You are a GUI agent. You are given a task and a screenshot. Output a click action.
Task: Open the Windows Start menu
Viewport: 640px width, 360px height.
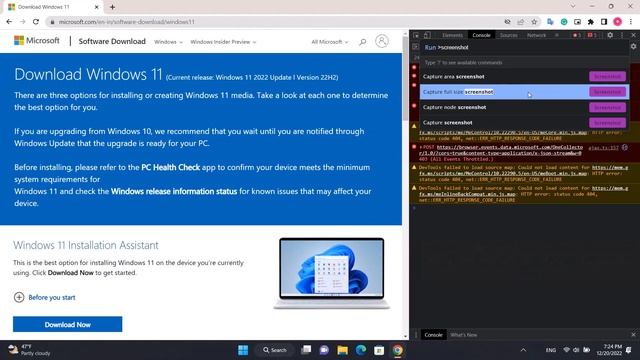point(243,350)
